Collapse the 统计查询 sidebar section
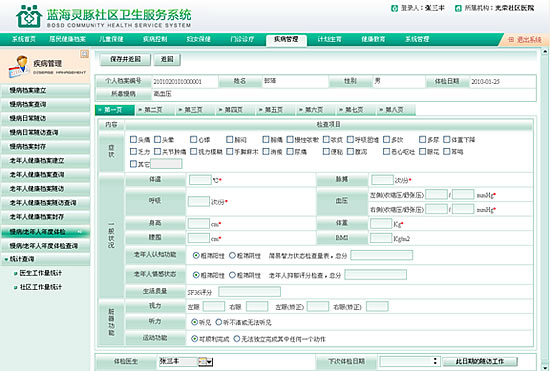 6,259
